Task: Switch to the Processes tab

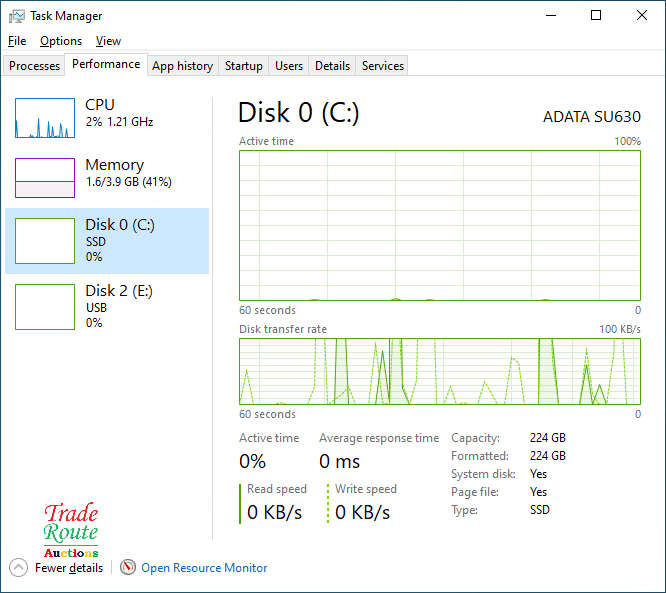Action: coord(35,66)
